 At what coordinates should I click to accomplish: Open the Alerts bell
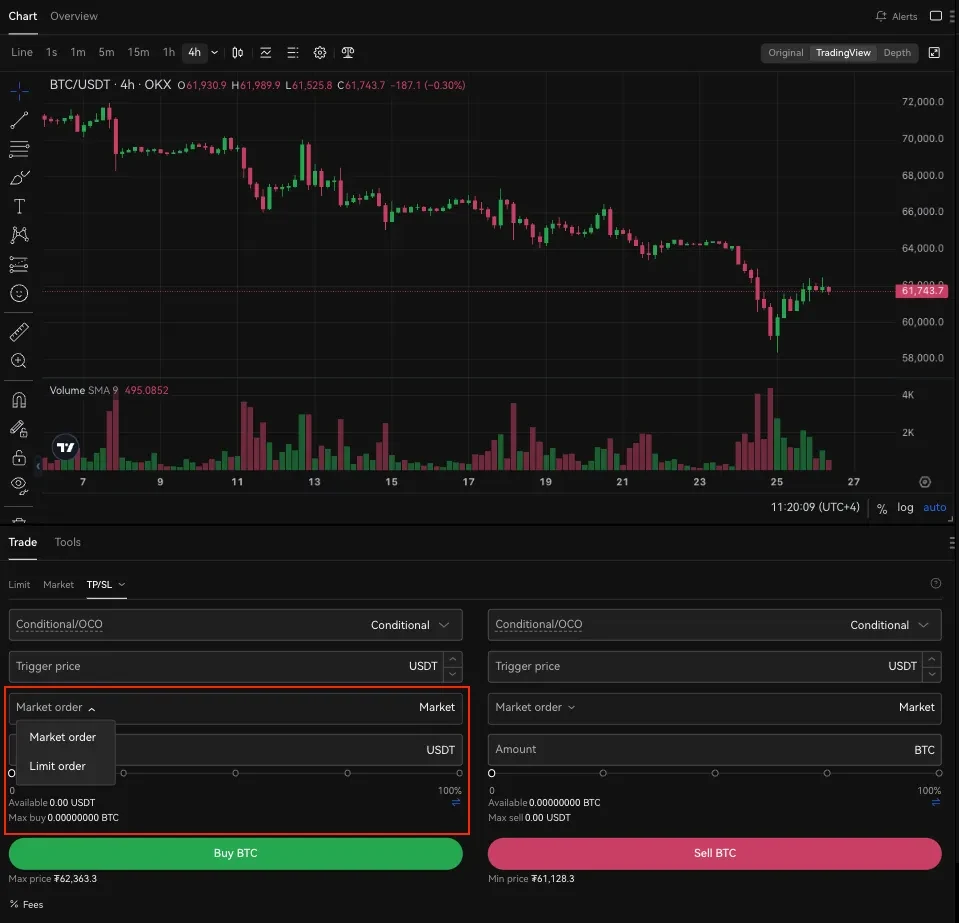[x=896, y=17]
